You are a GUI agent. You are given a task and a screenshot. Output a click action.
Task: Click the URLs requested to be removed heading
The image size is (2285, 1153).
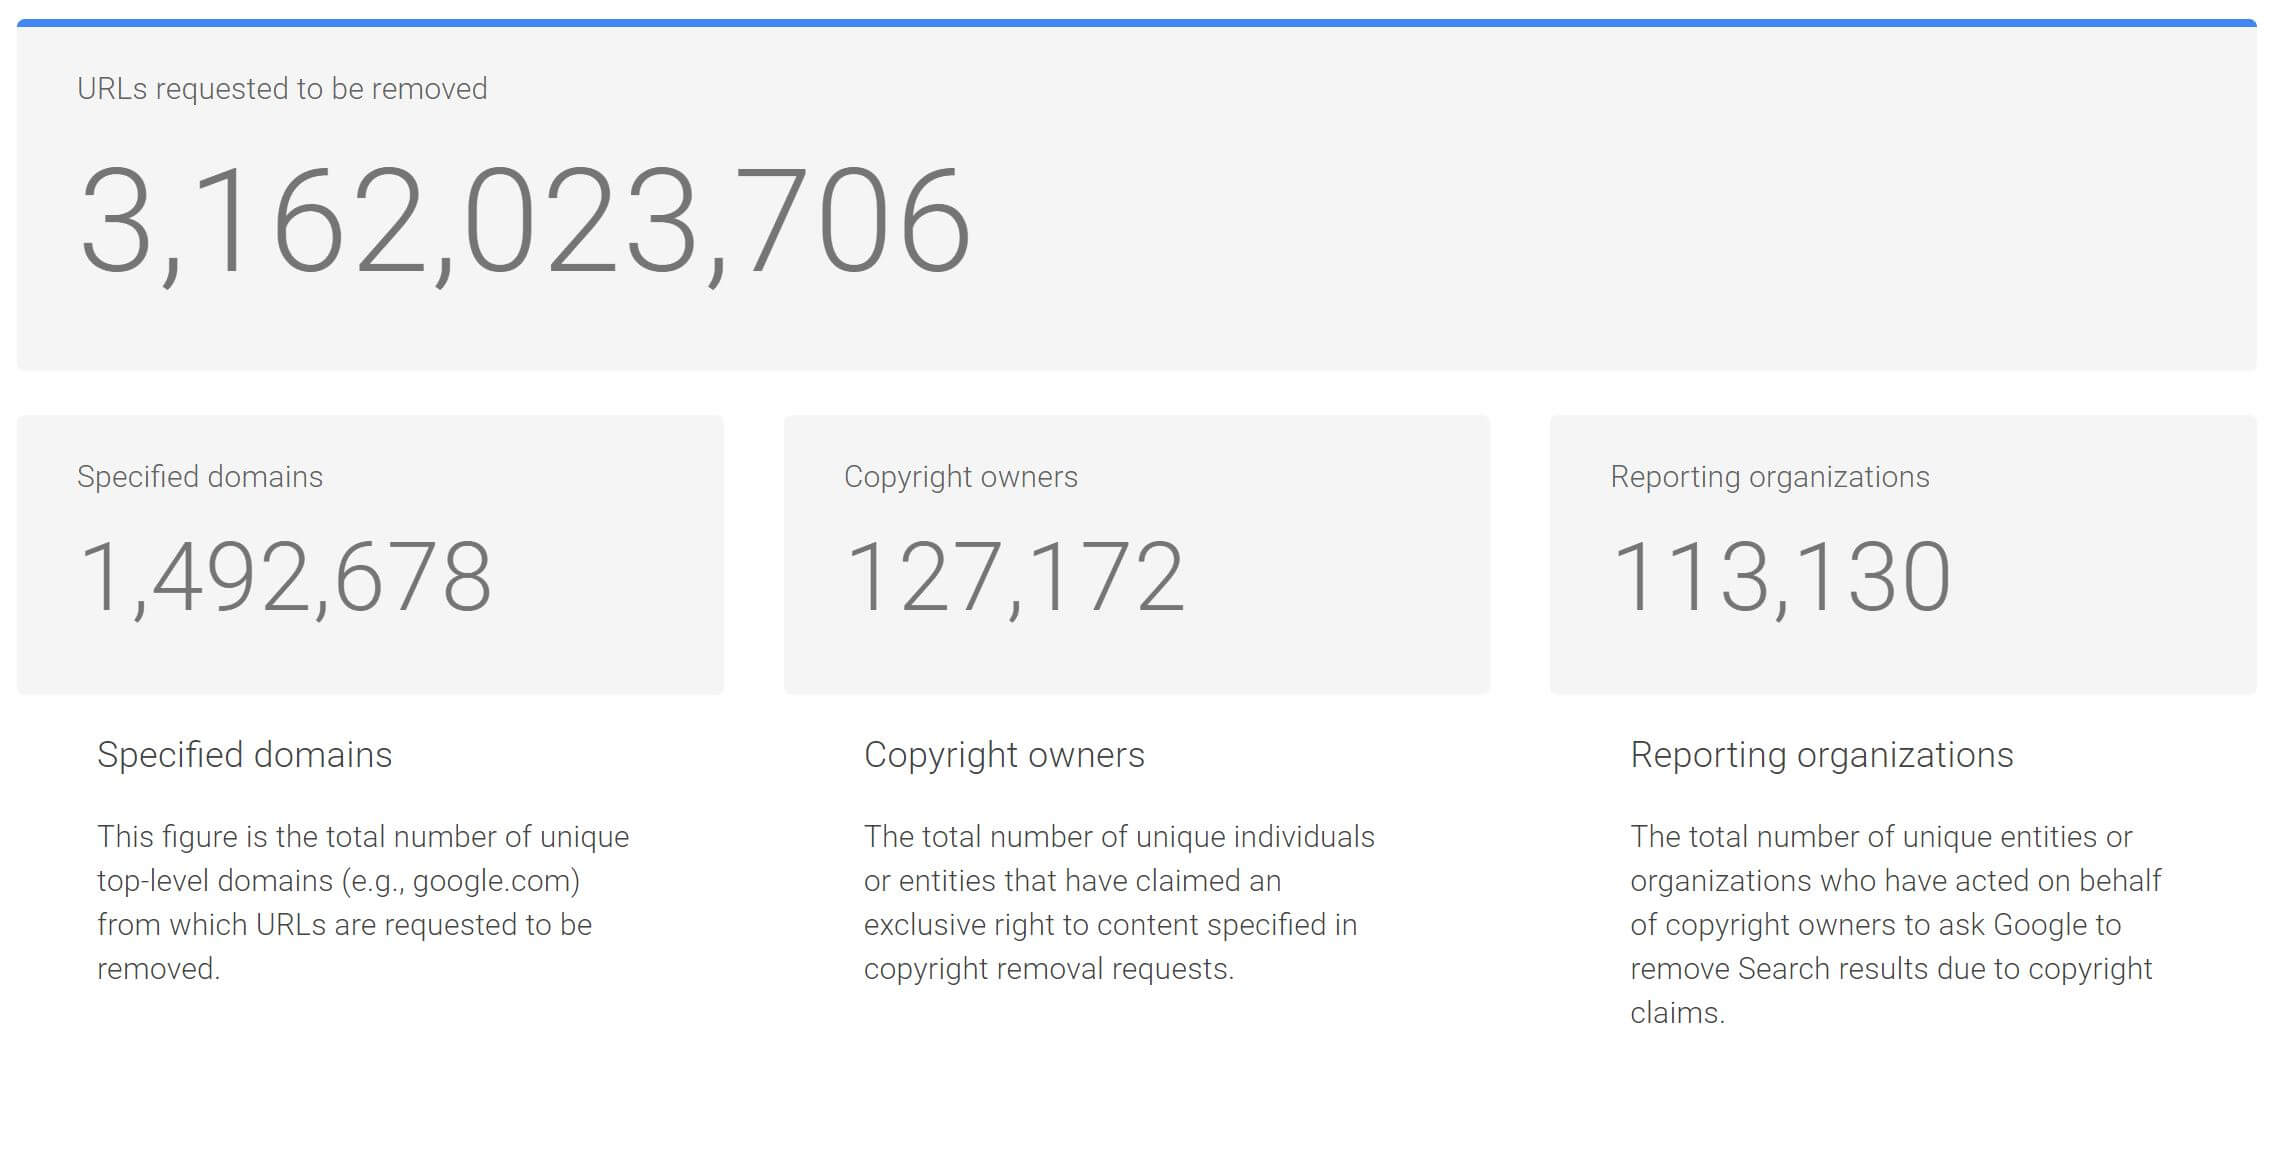(282, 88)
